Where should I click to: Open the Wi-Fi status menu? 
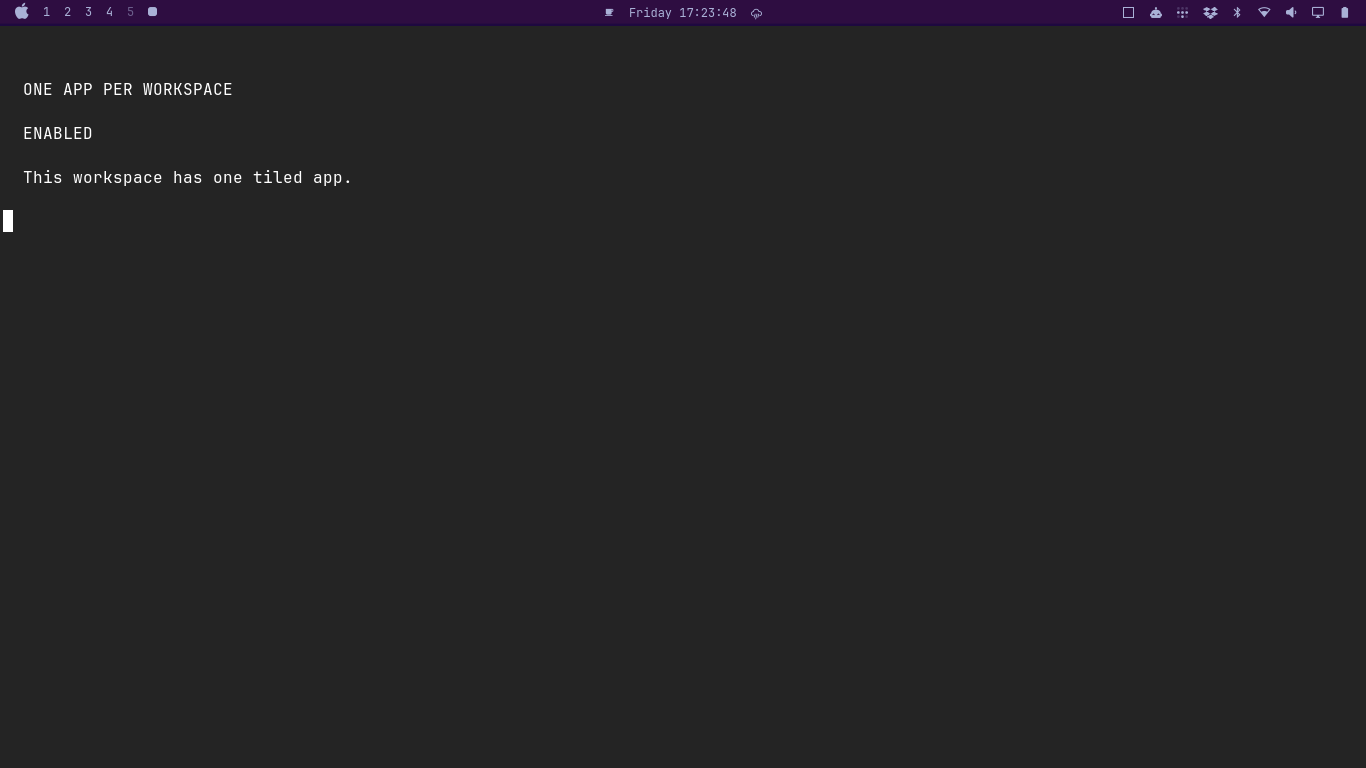tap(1264, 13)
